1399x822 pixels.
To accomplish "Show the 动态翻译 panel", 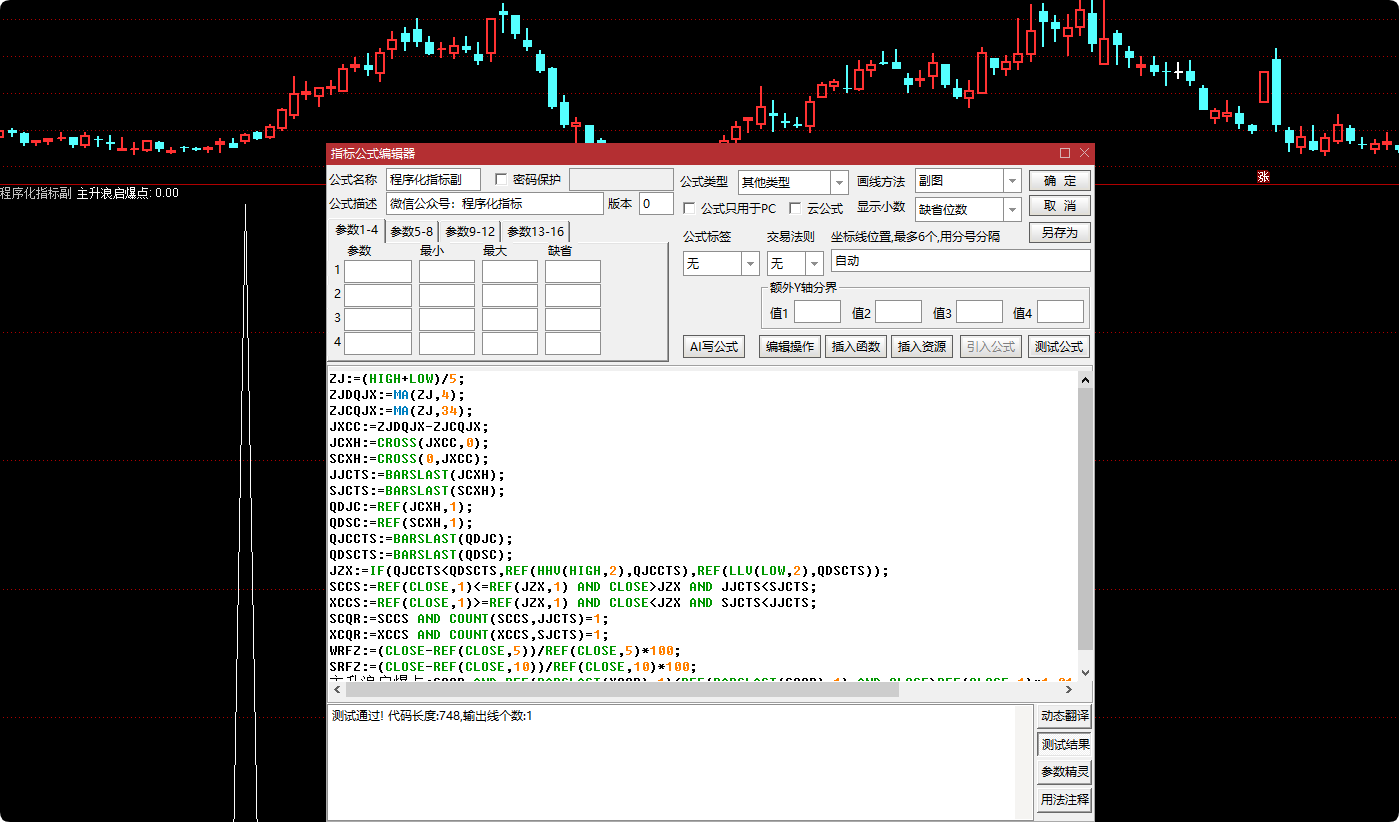I will 1064,716.
